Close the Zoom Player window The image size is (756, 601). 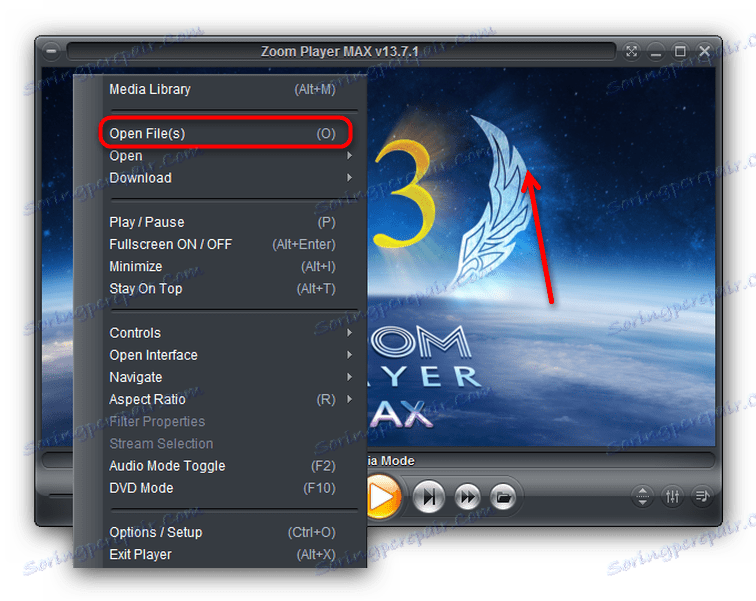704,51
